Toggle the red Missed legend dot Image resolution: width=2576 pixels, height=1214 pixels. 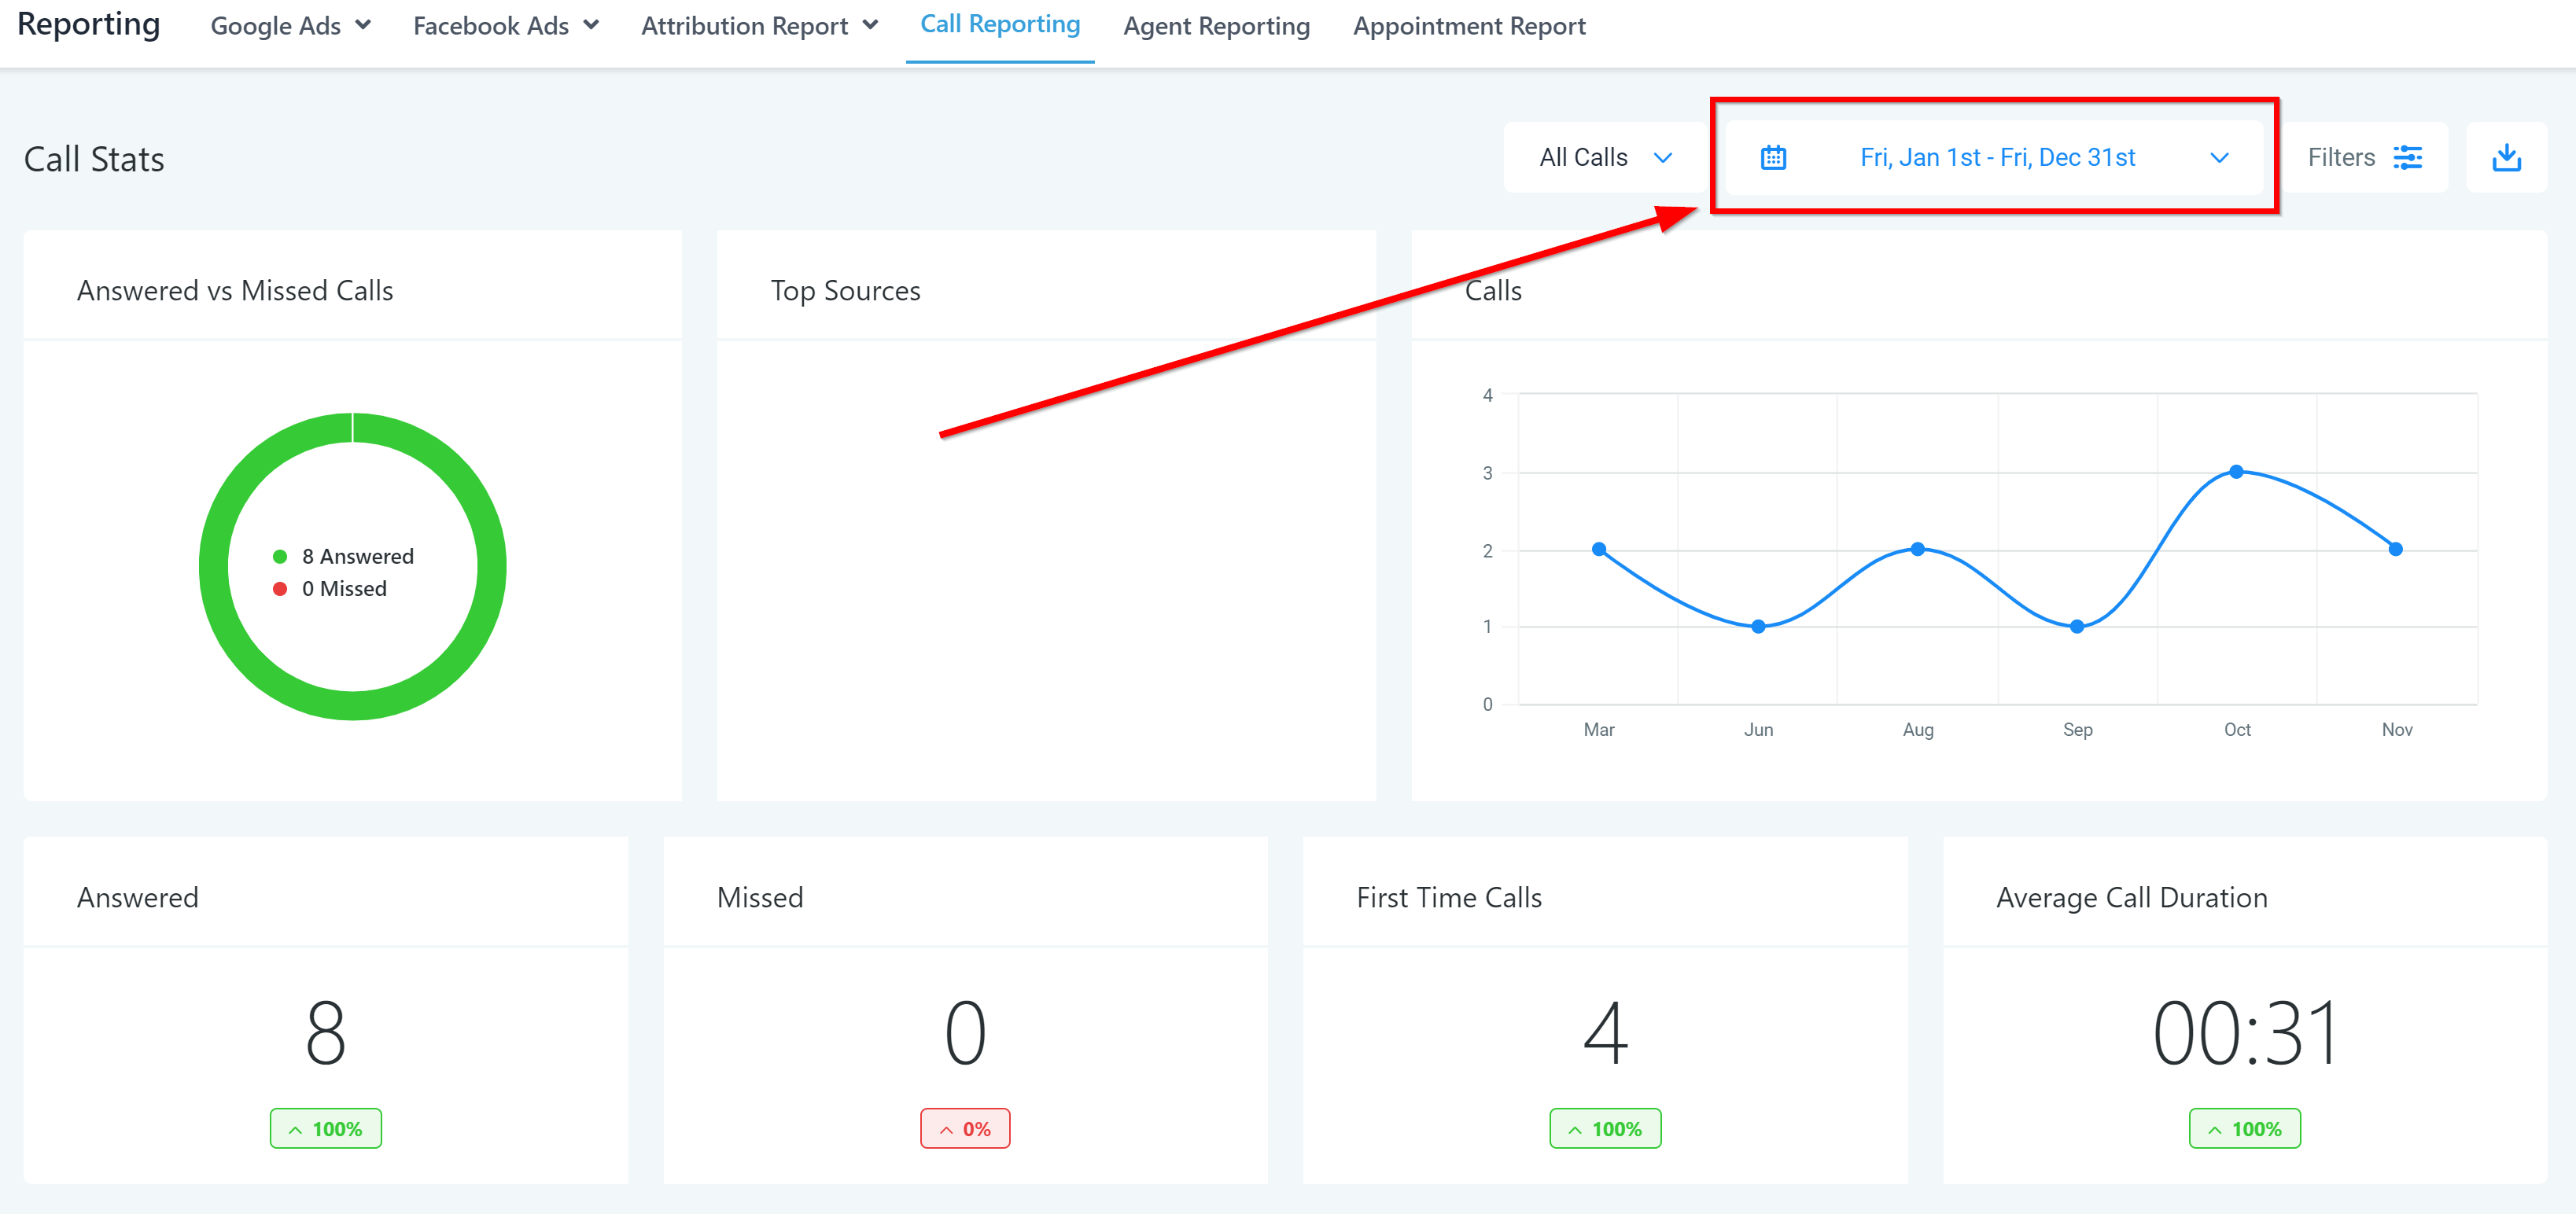click(280, 589)
